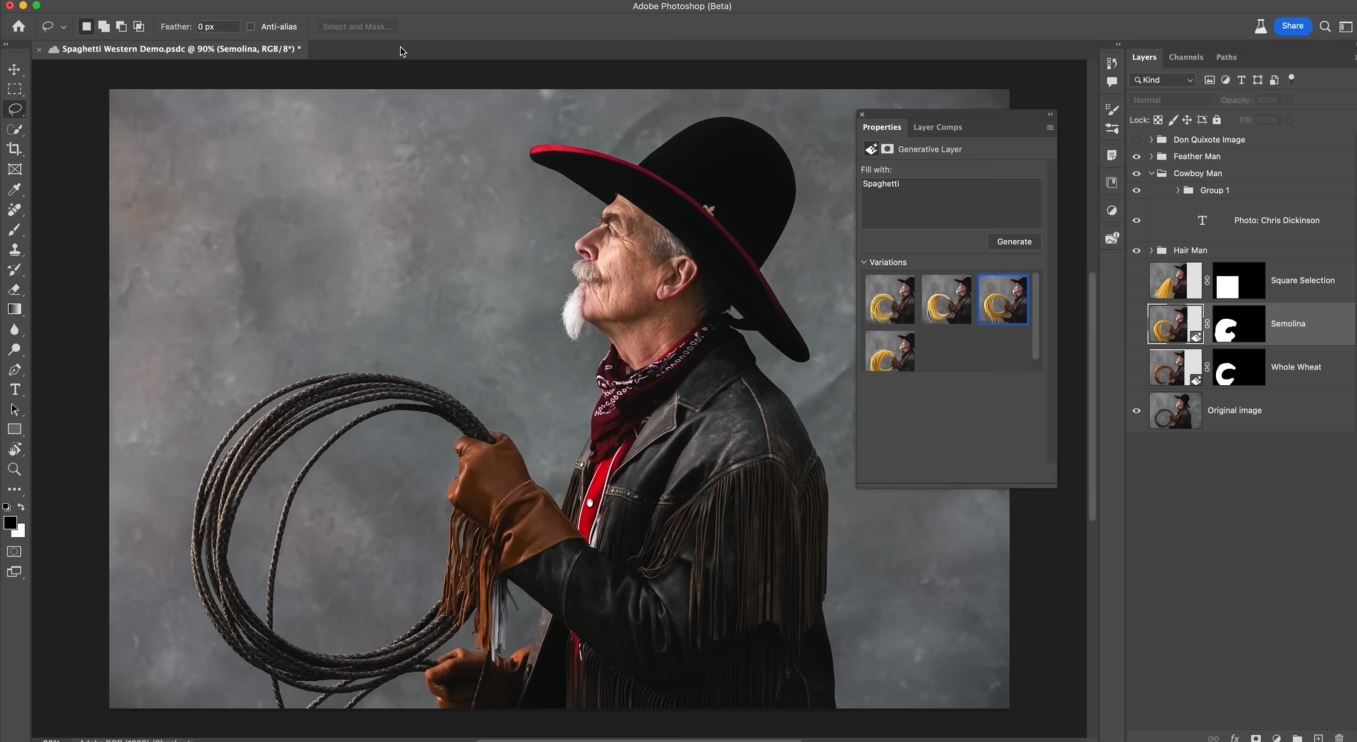Select the first spaghetti variation thumbnail
The height and width of the screenshot is (742, 1357).
pos(889,300)
